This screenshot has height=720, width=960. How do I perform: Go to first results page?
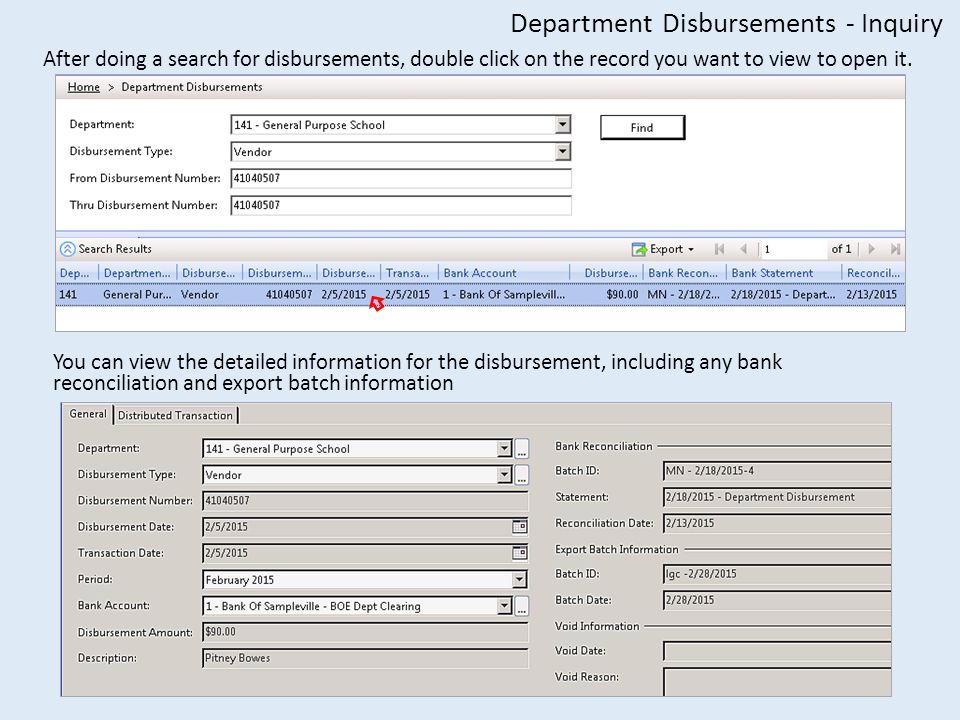point(719,249)
